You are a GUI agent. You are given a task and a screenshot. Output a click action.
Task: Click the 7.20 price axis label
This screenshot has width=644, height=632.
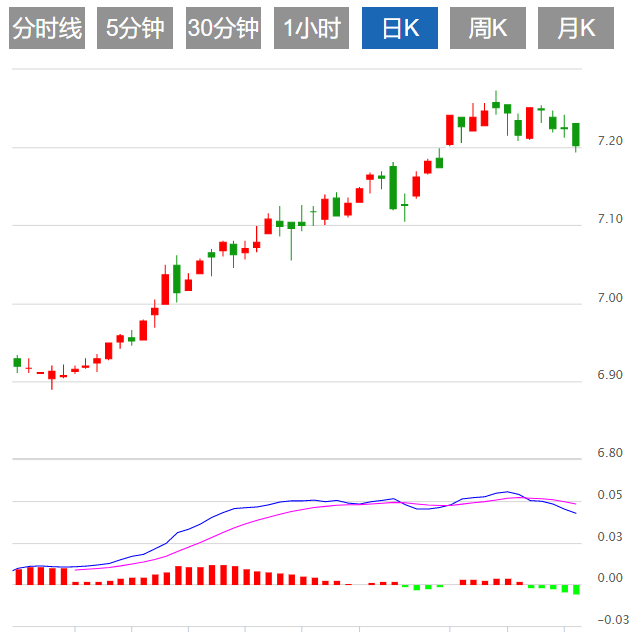[609, 141]
